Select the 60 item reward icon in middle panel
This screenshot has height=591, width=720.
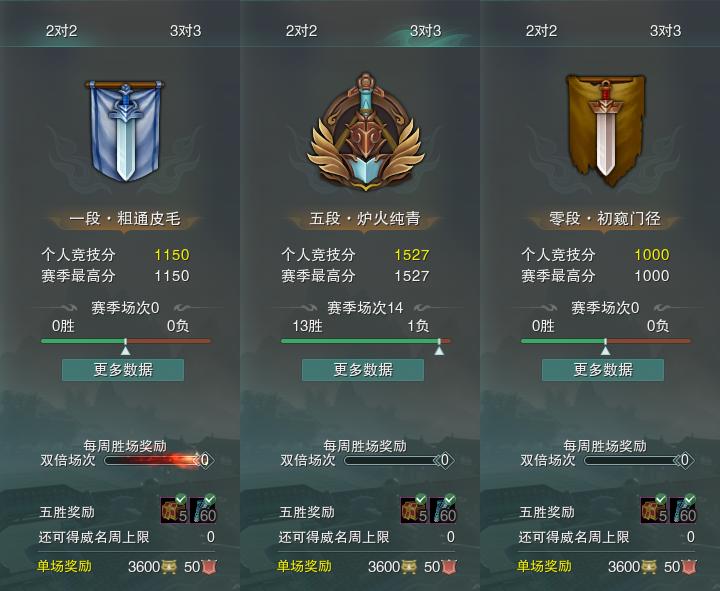(444, 509)
